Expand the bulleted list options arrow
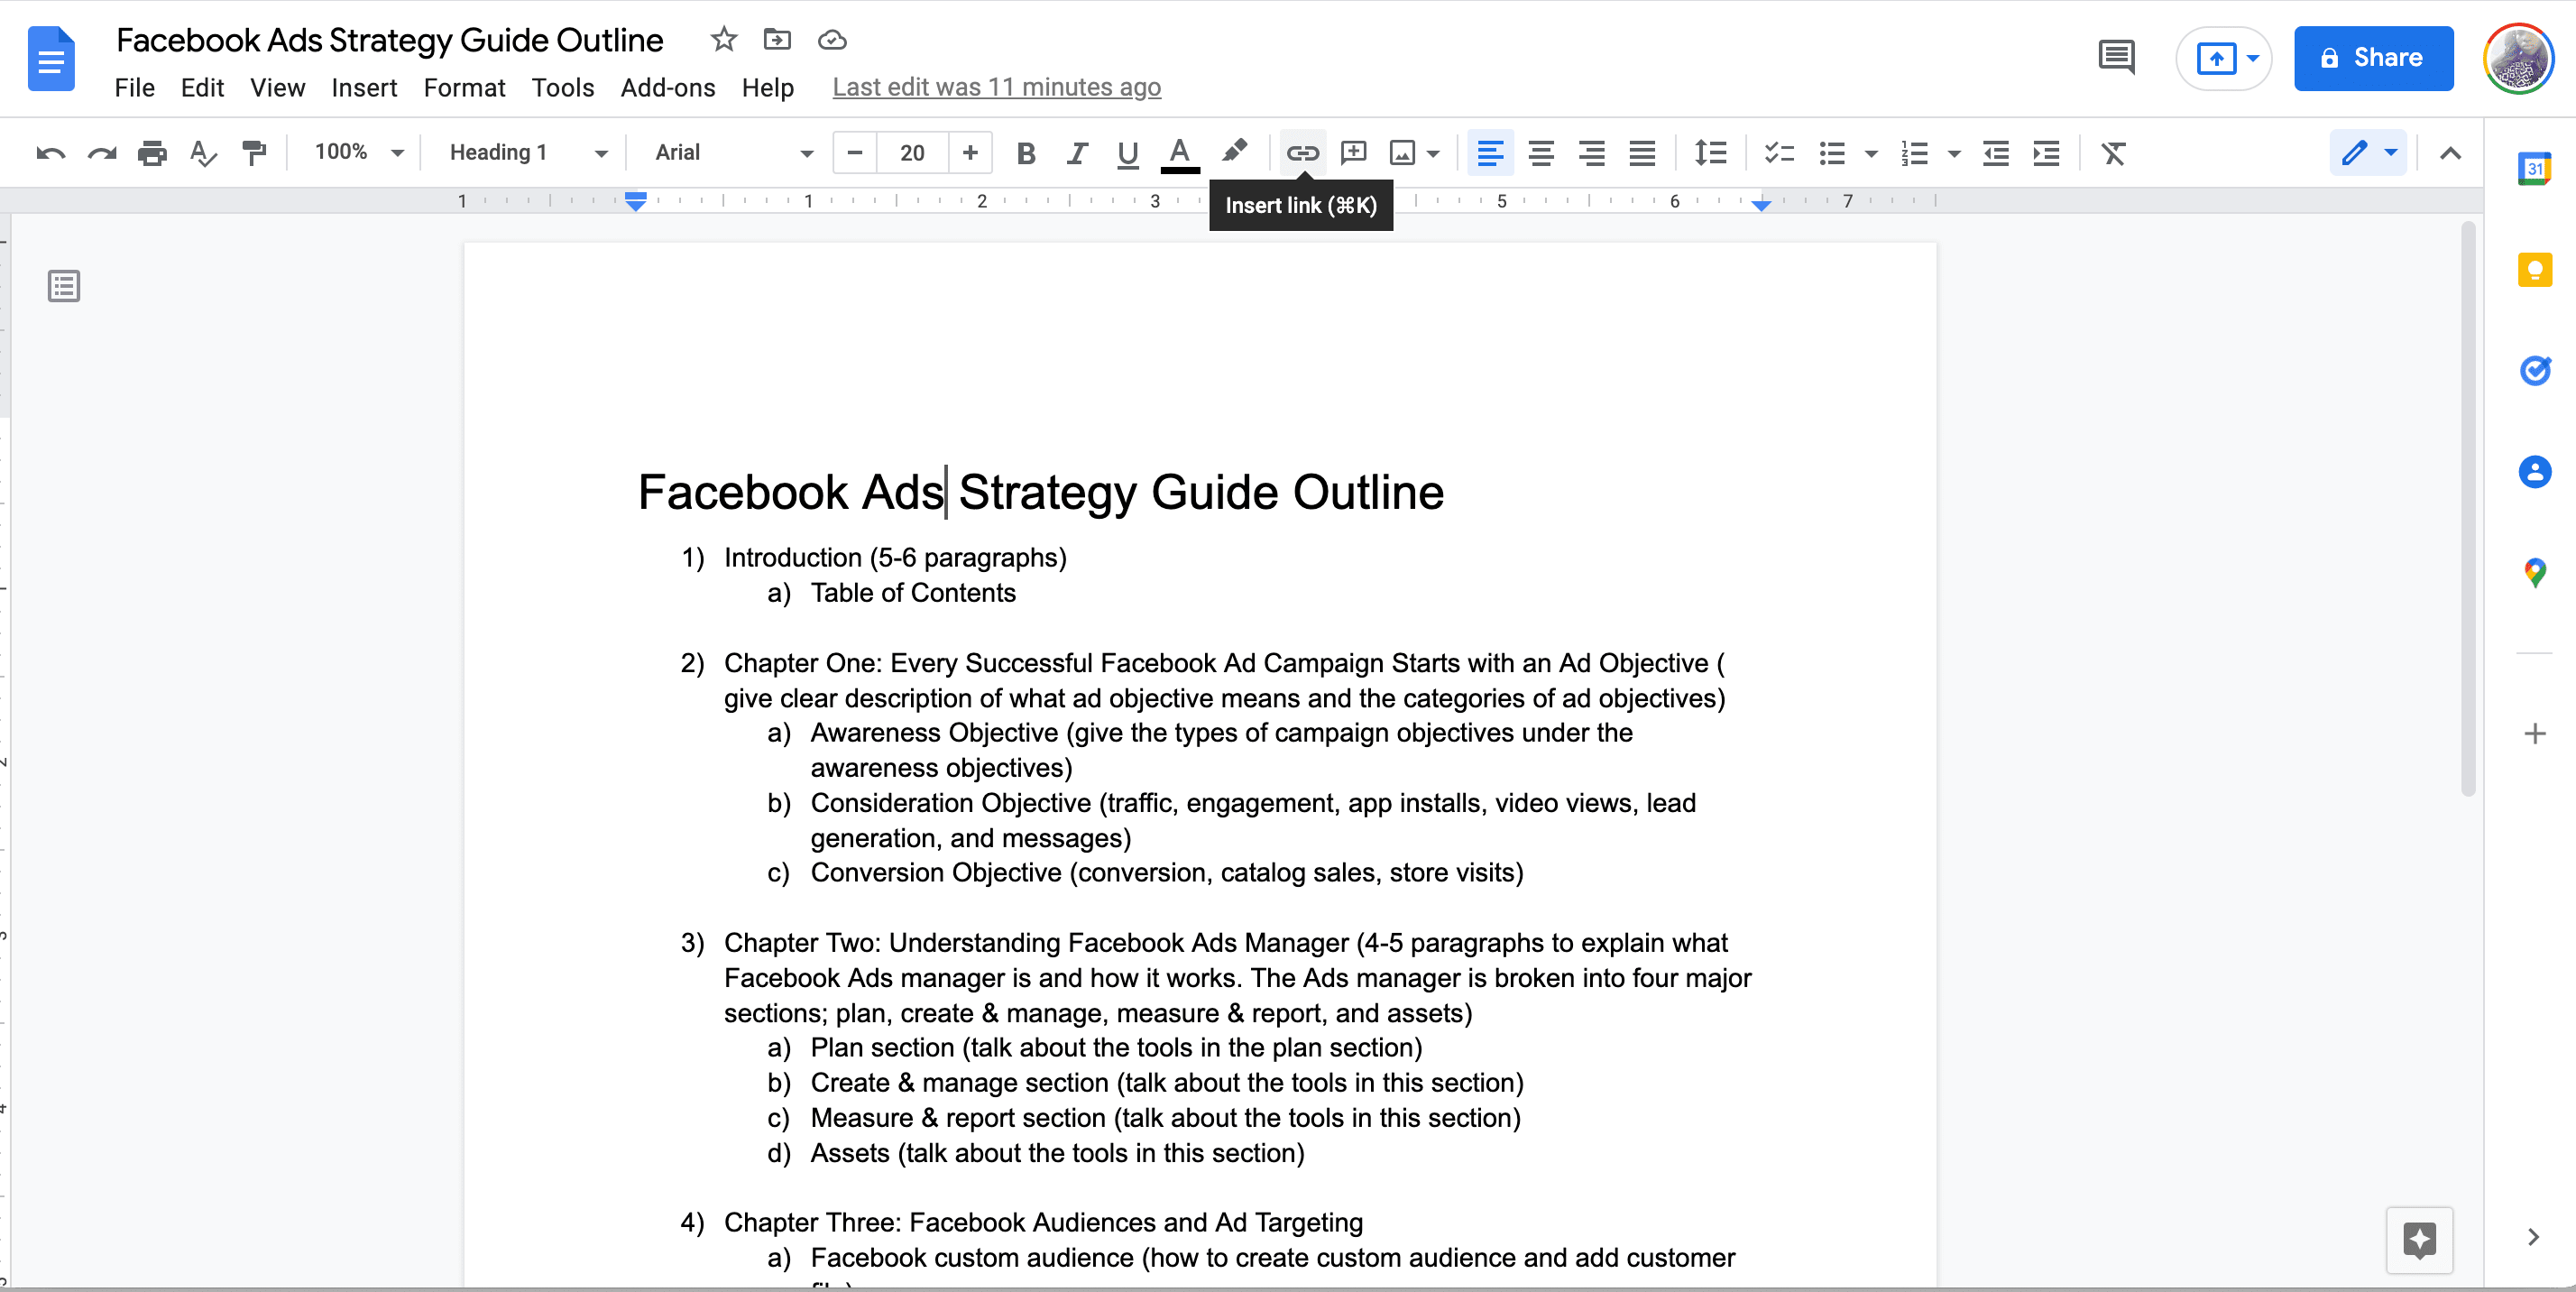The height and width of the screenshot is (1292, 2576). pos(1871,154)
